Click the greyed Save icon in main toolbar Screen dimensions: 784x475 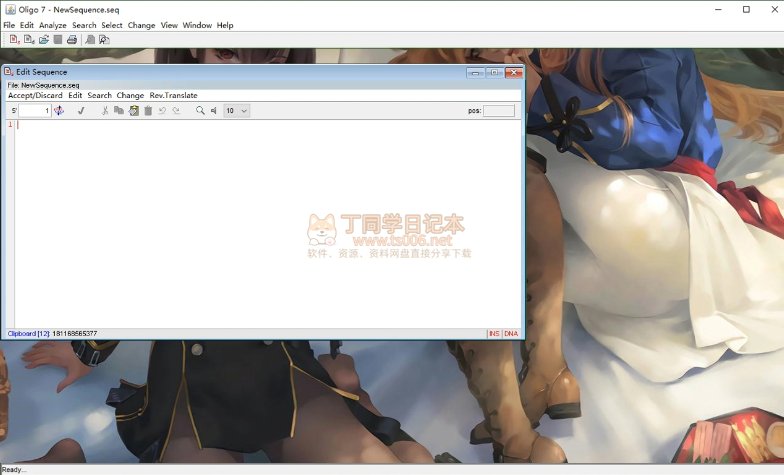(x=58, y=40)
